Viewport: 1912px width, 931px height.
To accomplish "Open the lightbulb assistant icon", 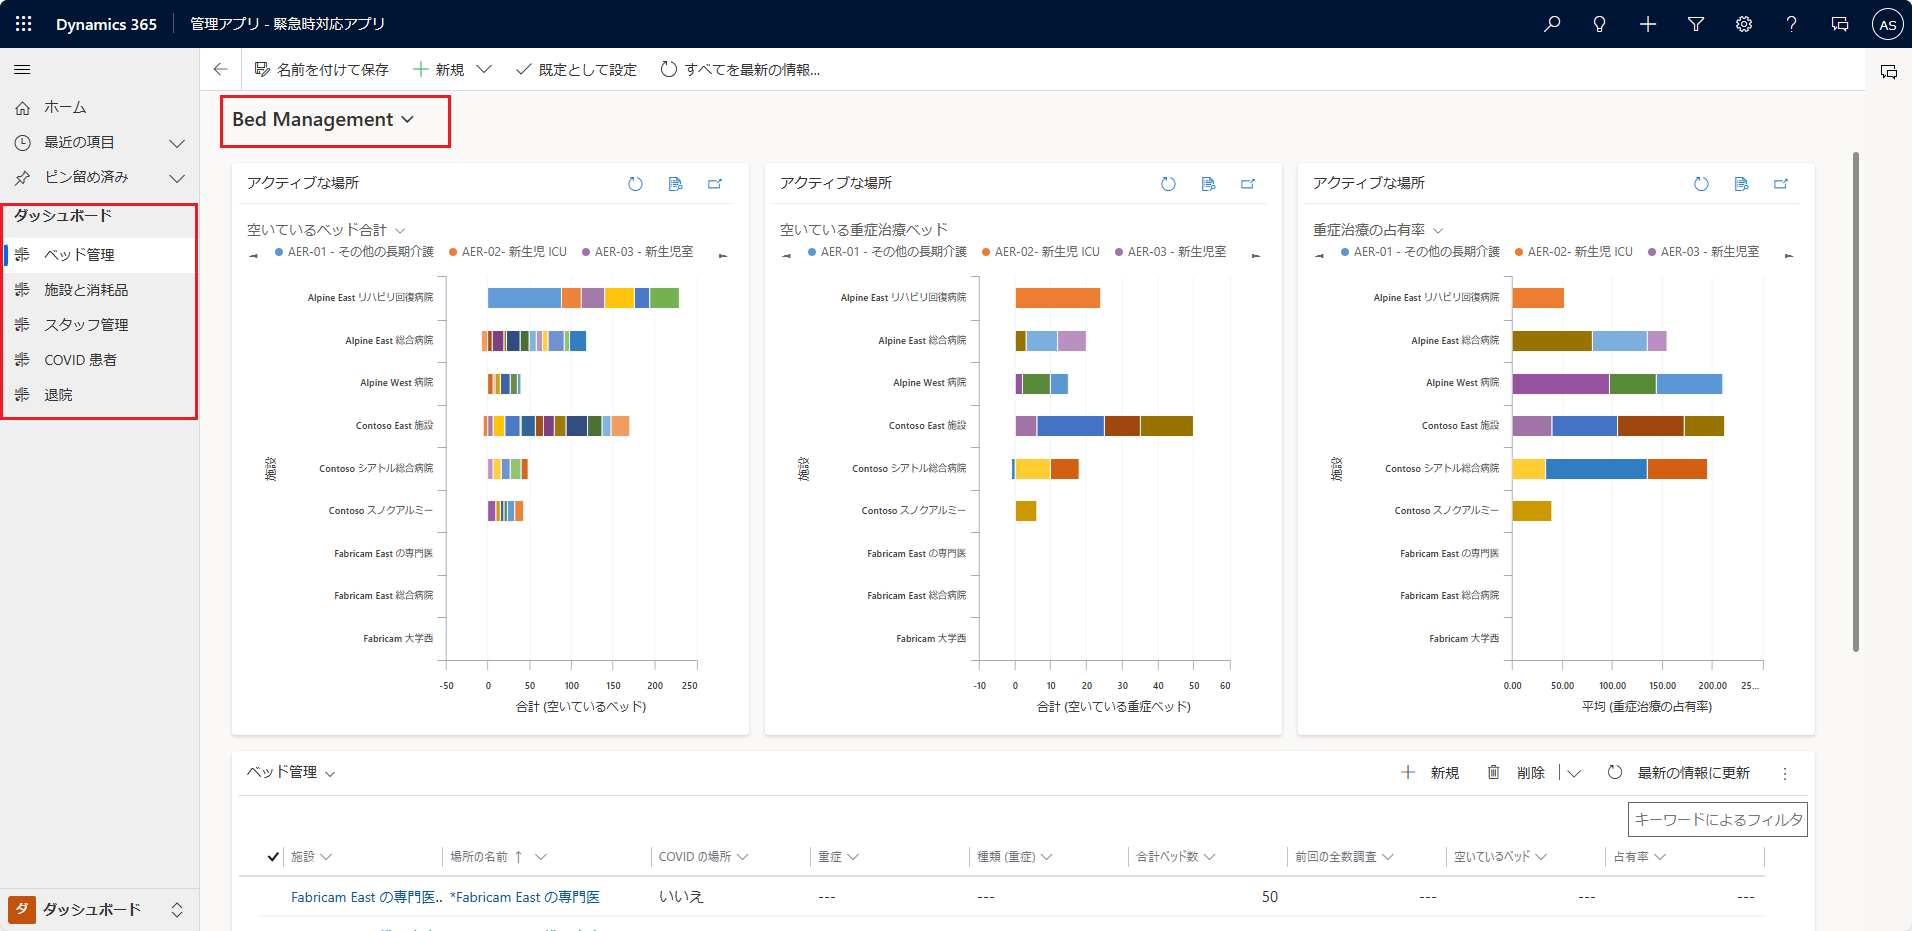I will [1600, 24].
